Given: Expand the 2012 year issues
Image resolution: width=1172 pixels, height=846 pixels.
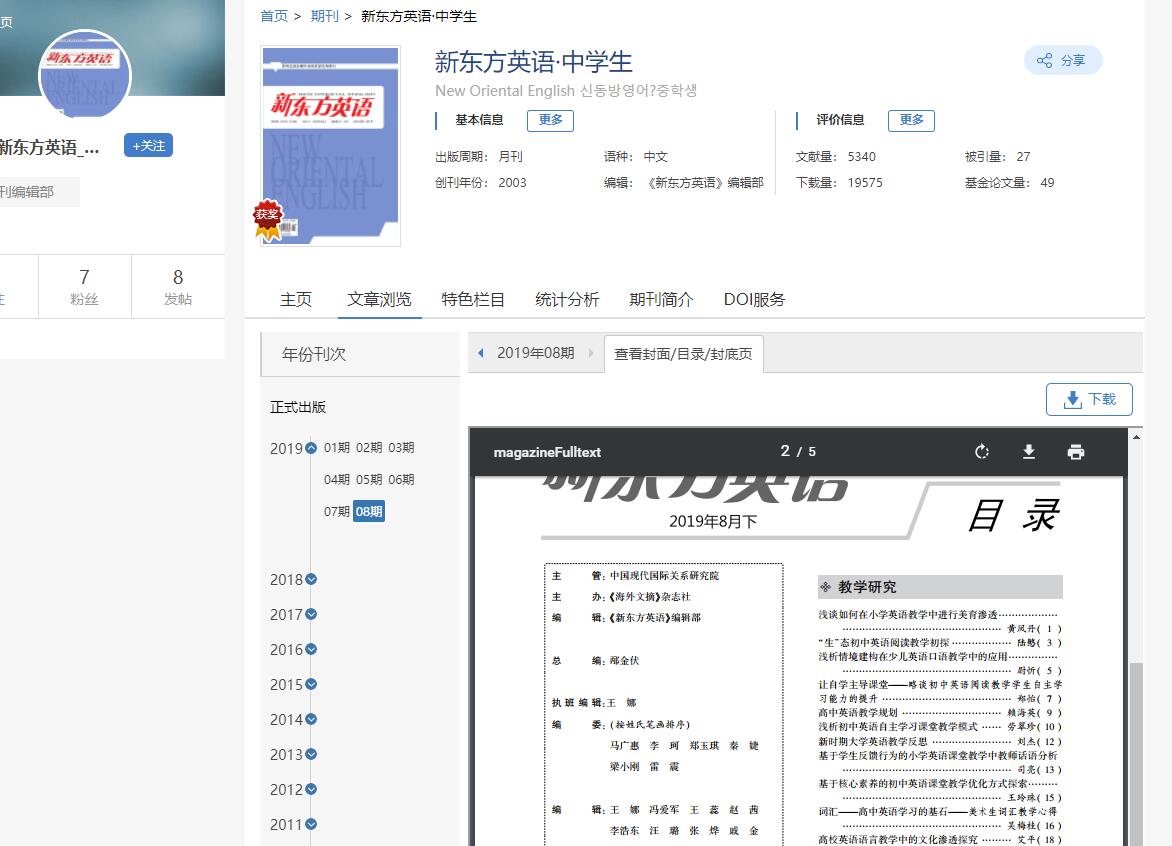Looking at the screenshot, I should pos(311,789).
